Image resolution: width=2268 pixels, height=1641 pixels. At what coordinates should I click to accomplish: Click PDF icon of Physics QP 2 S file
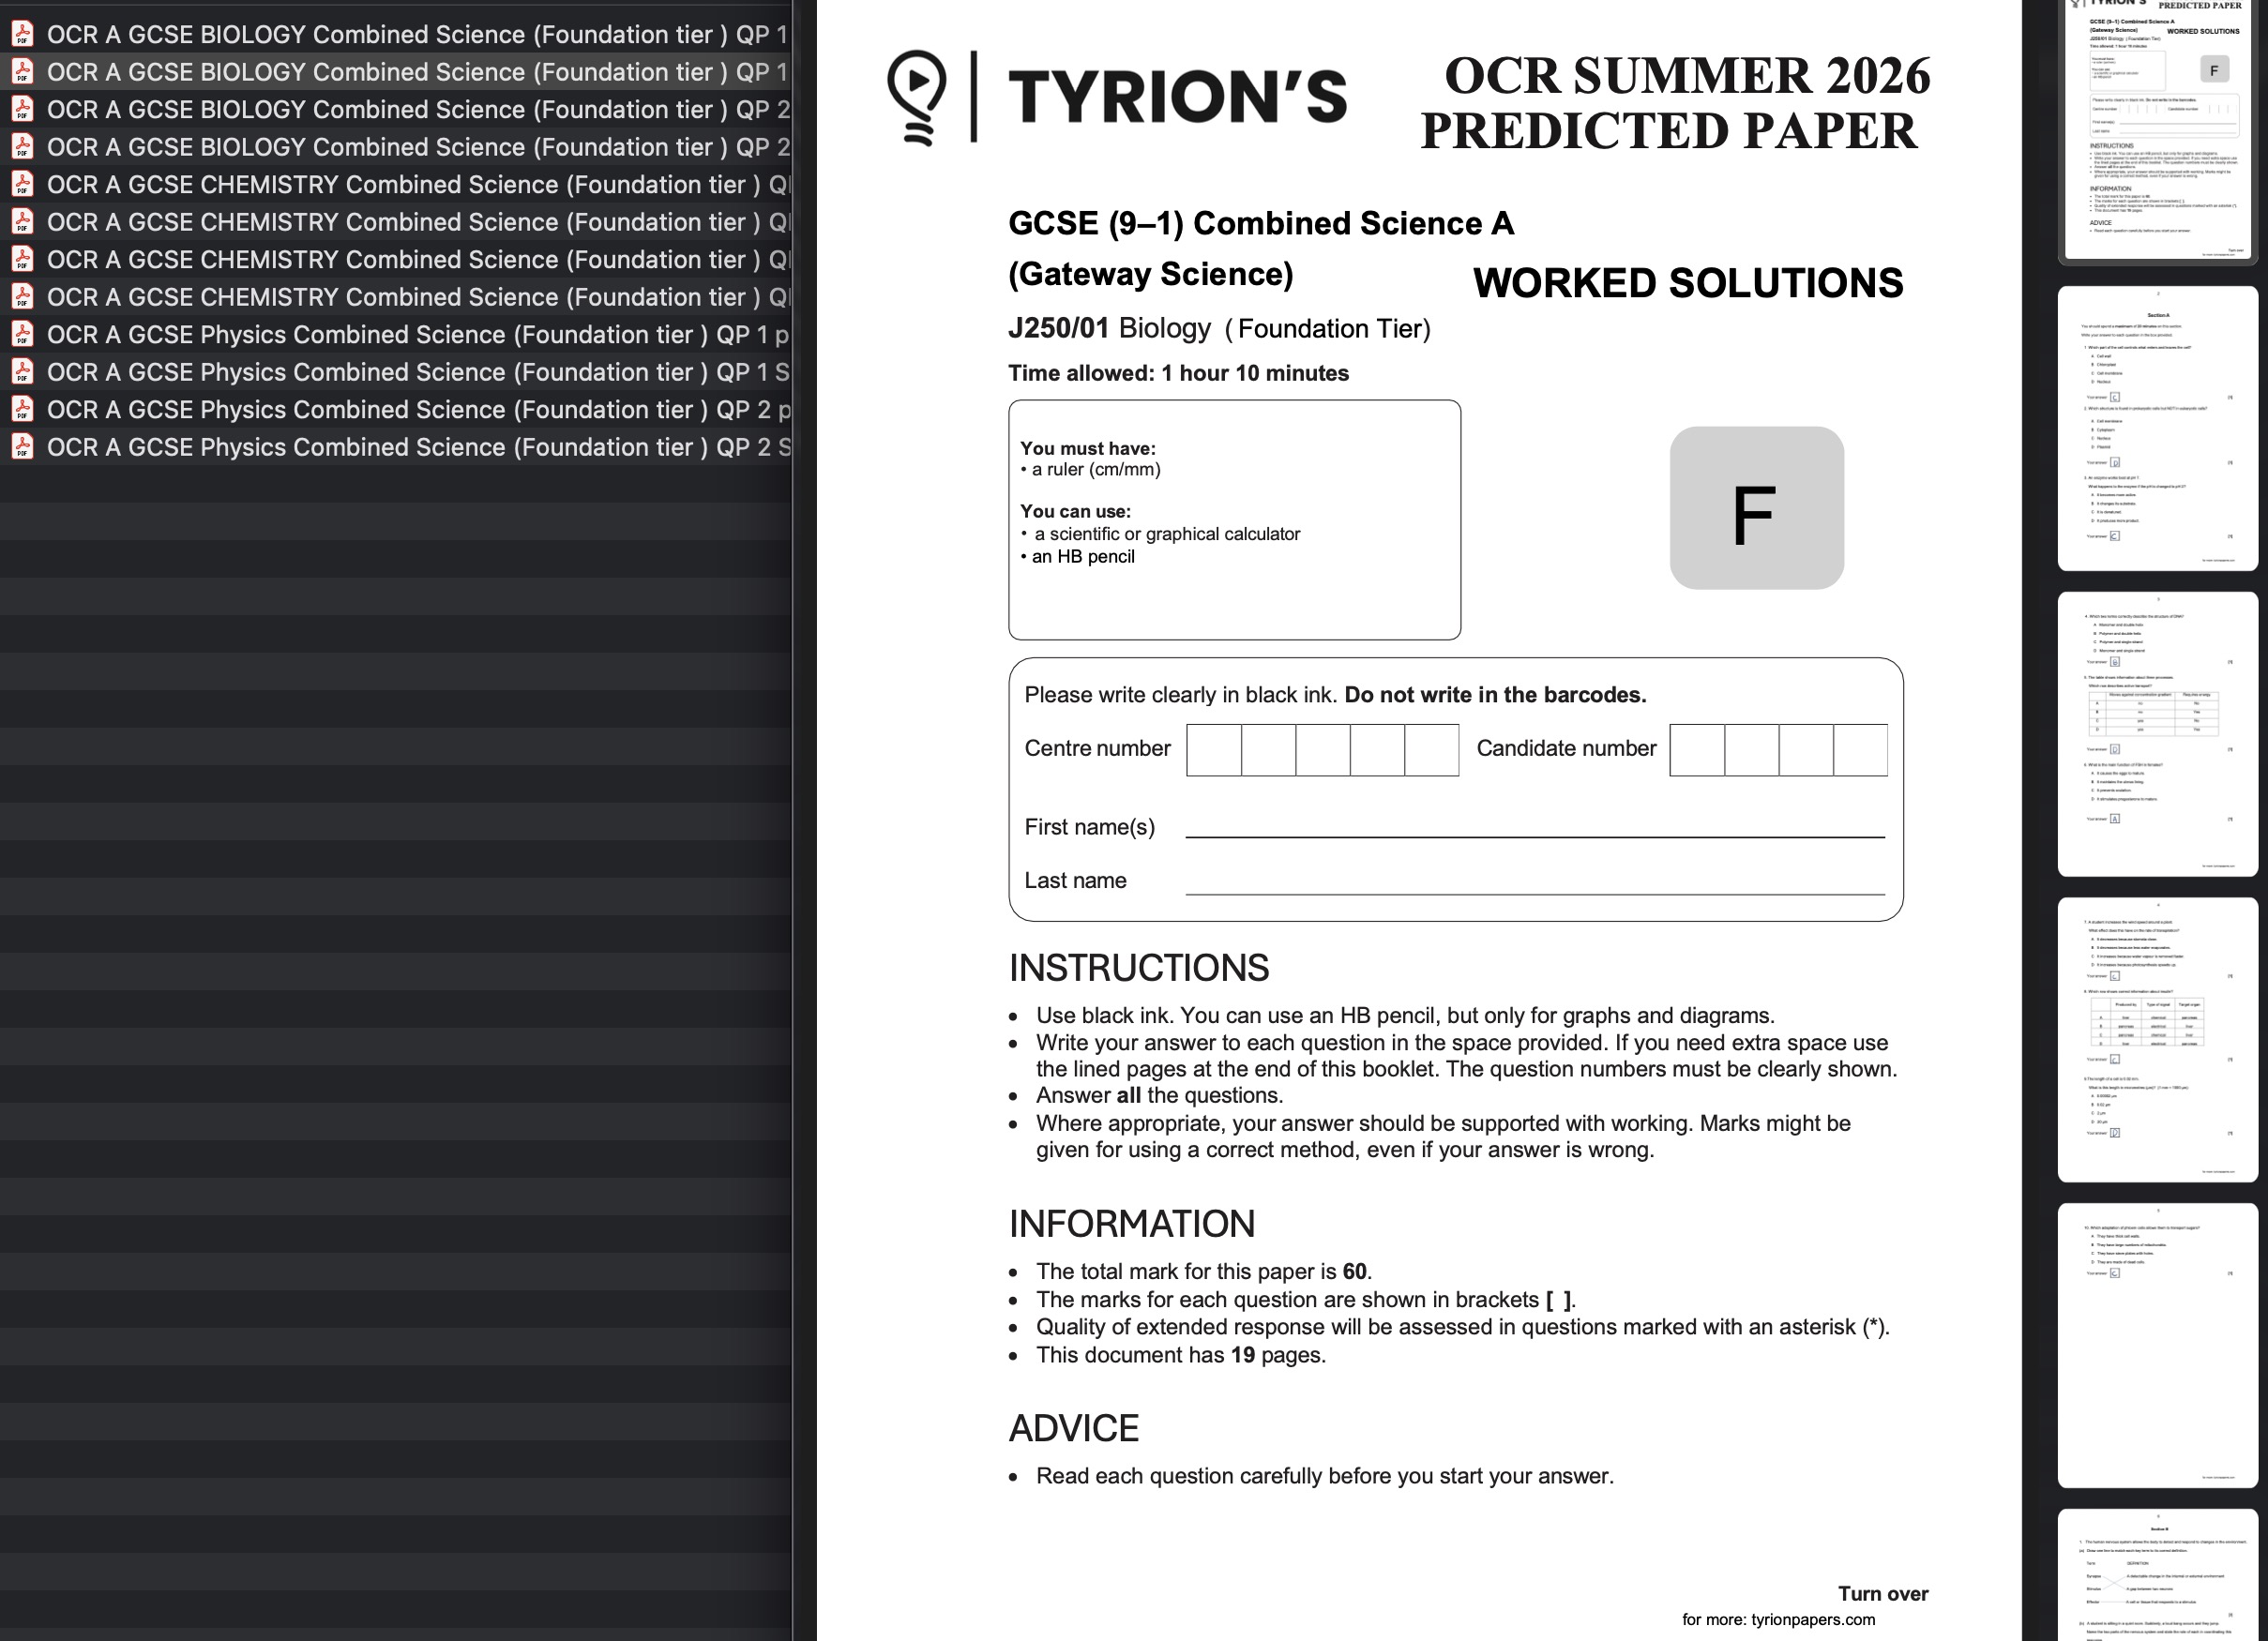click(22, 447)
